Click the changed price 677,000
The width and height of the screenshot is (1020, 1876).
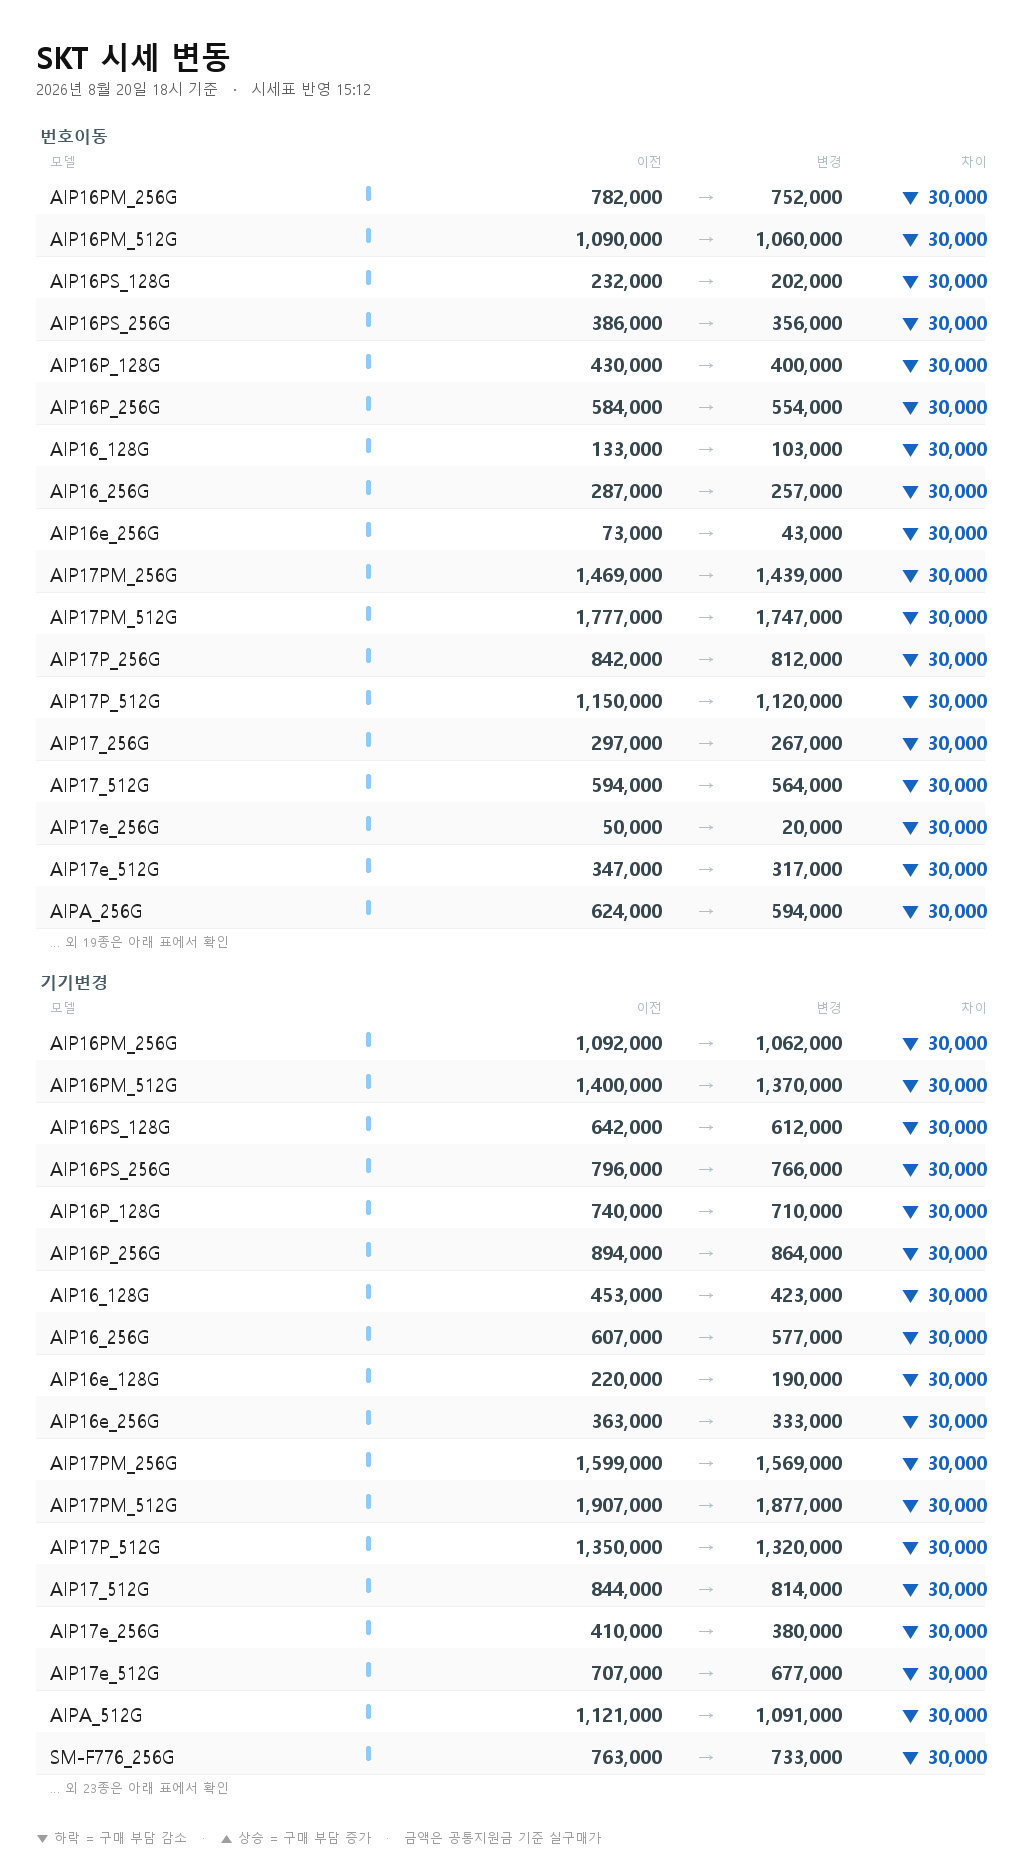[807, 1674]
